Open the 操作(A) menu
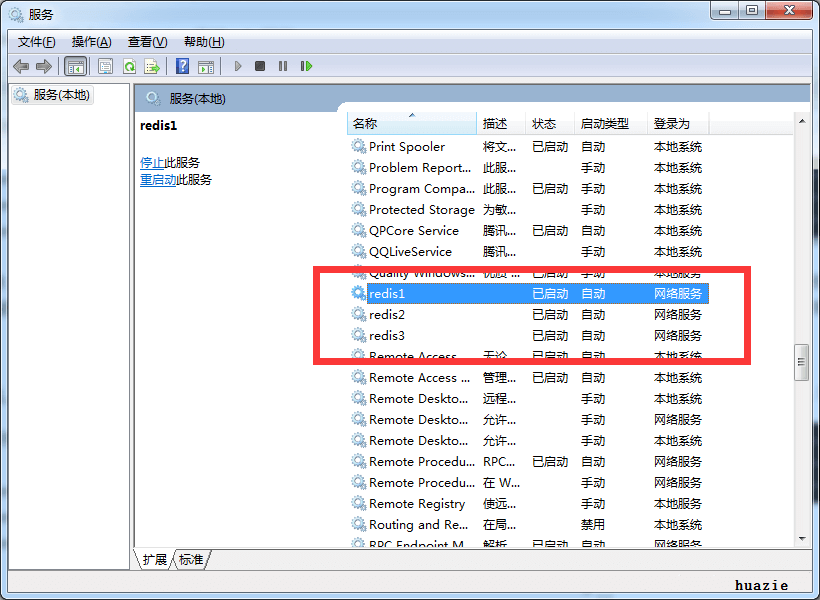Image resolution: width=820 pixels, height=600 pixels. tap(92, 42)
